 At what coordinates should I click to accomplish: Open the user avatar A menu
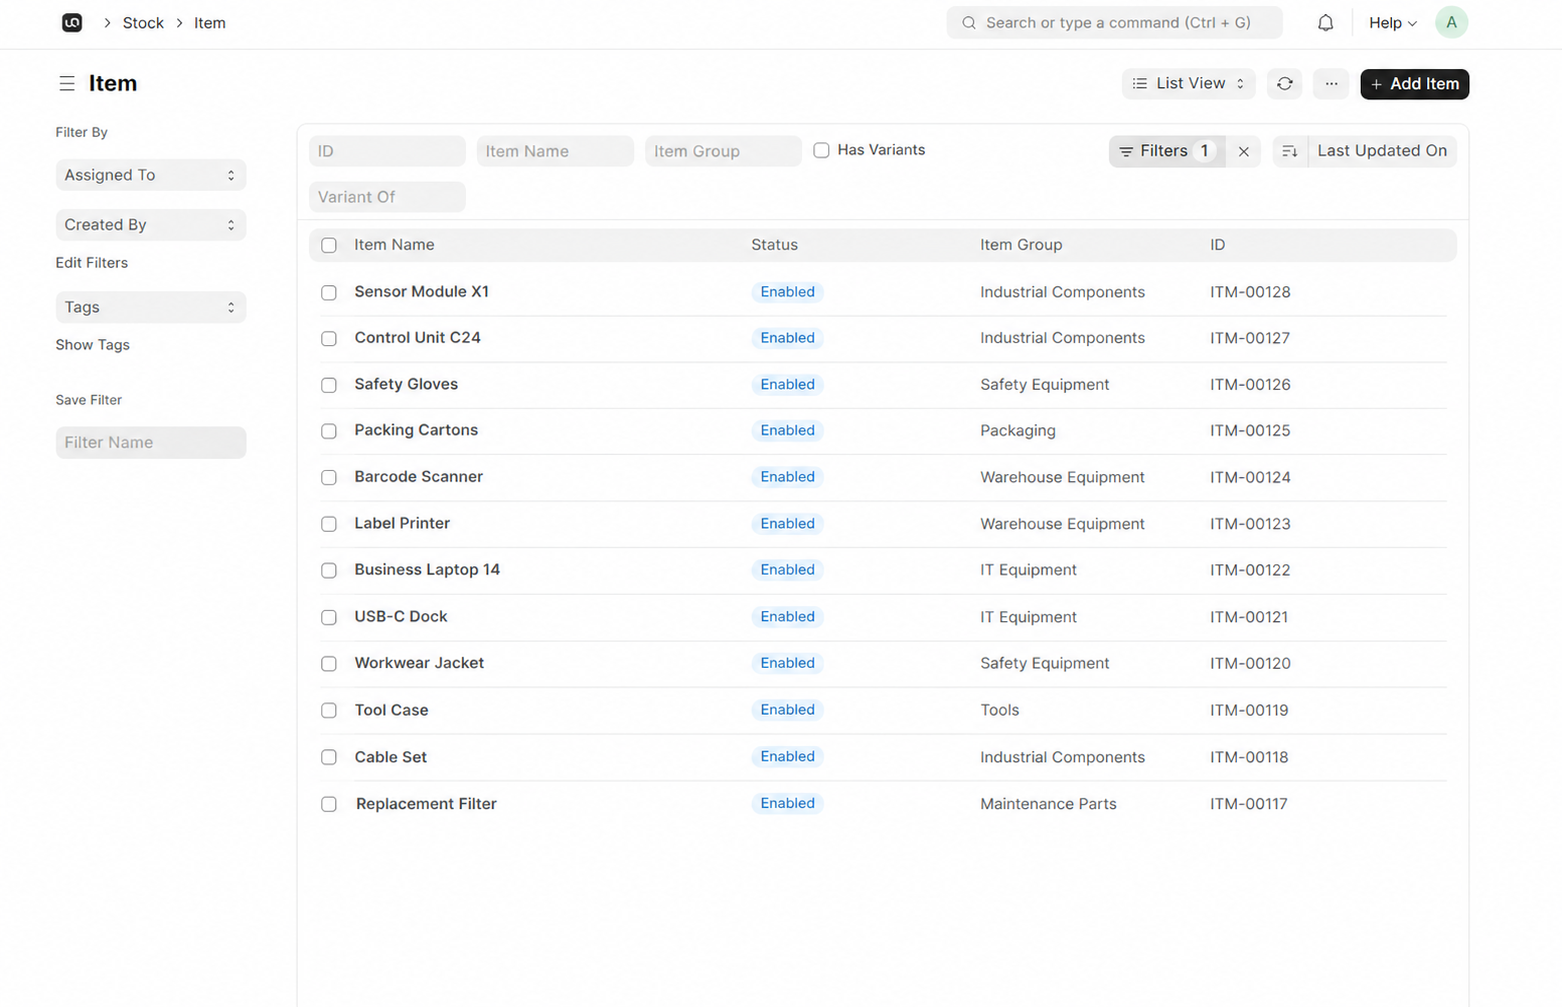[1451, 23]
